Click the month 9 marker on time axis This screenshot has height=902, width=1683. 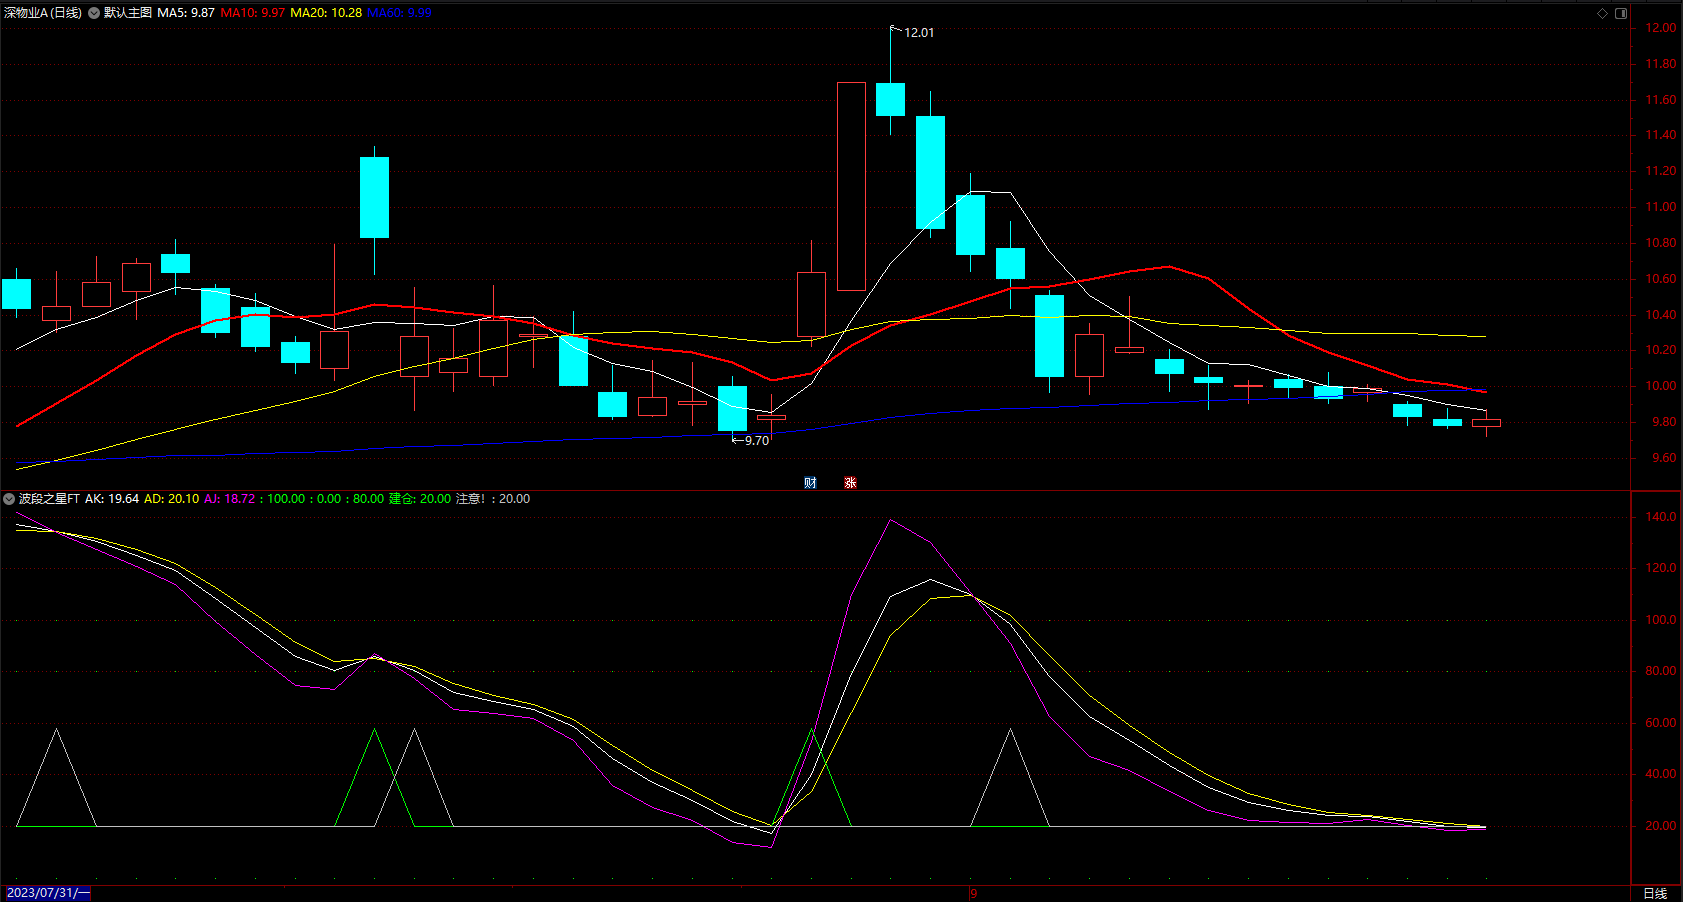coord(973,893)
